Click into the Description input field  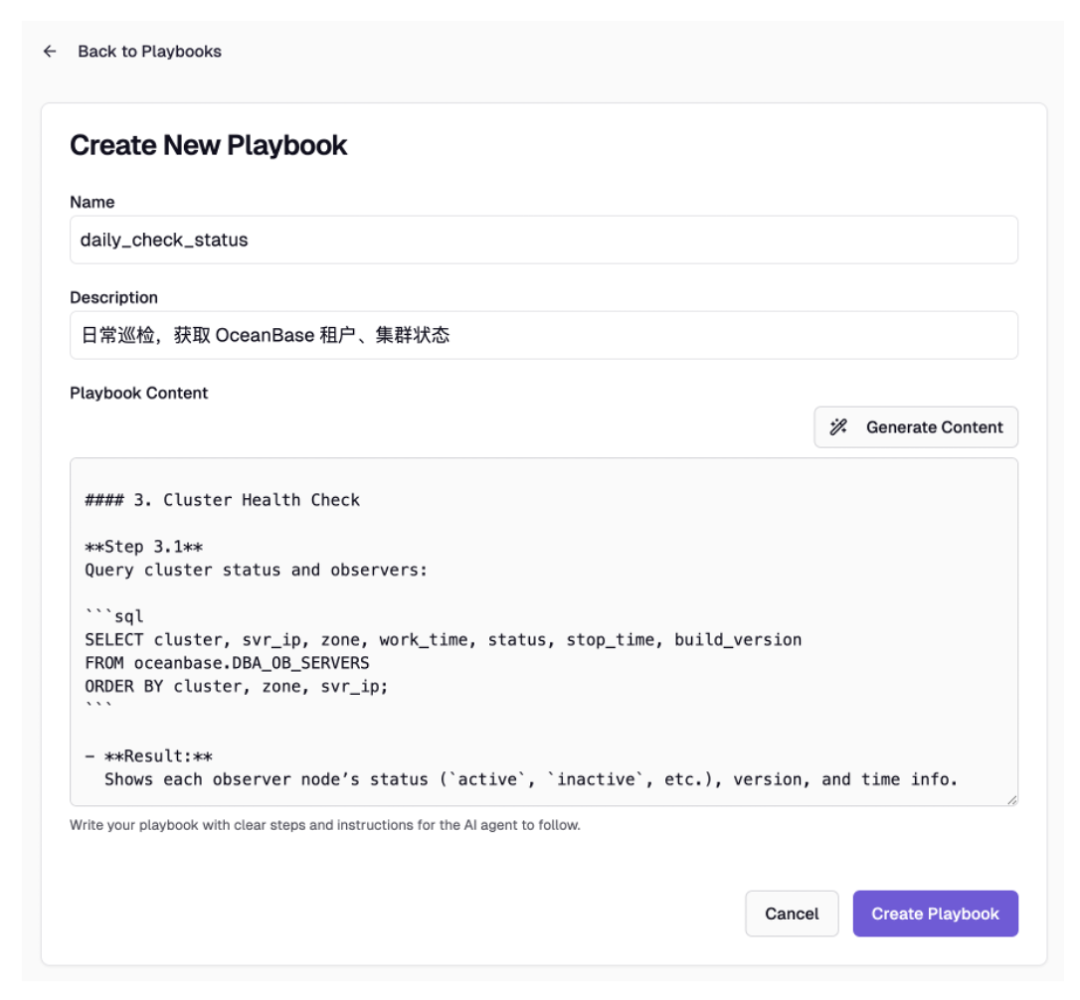click(x=543, y=335)
